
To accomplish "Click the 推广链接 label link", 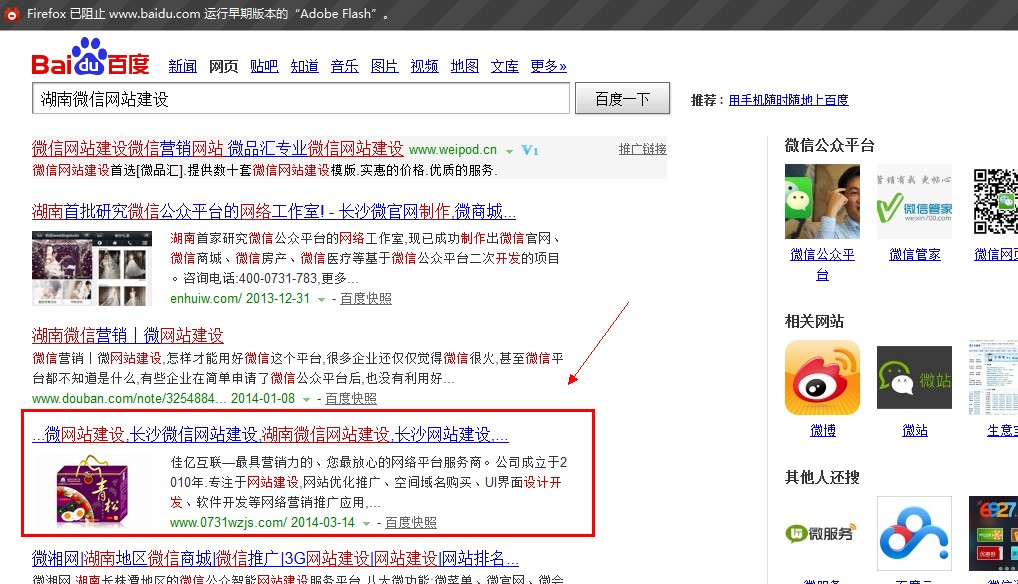I will pos(642,149).
